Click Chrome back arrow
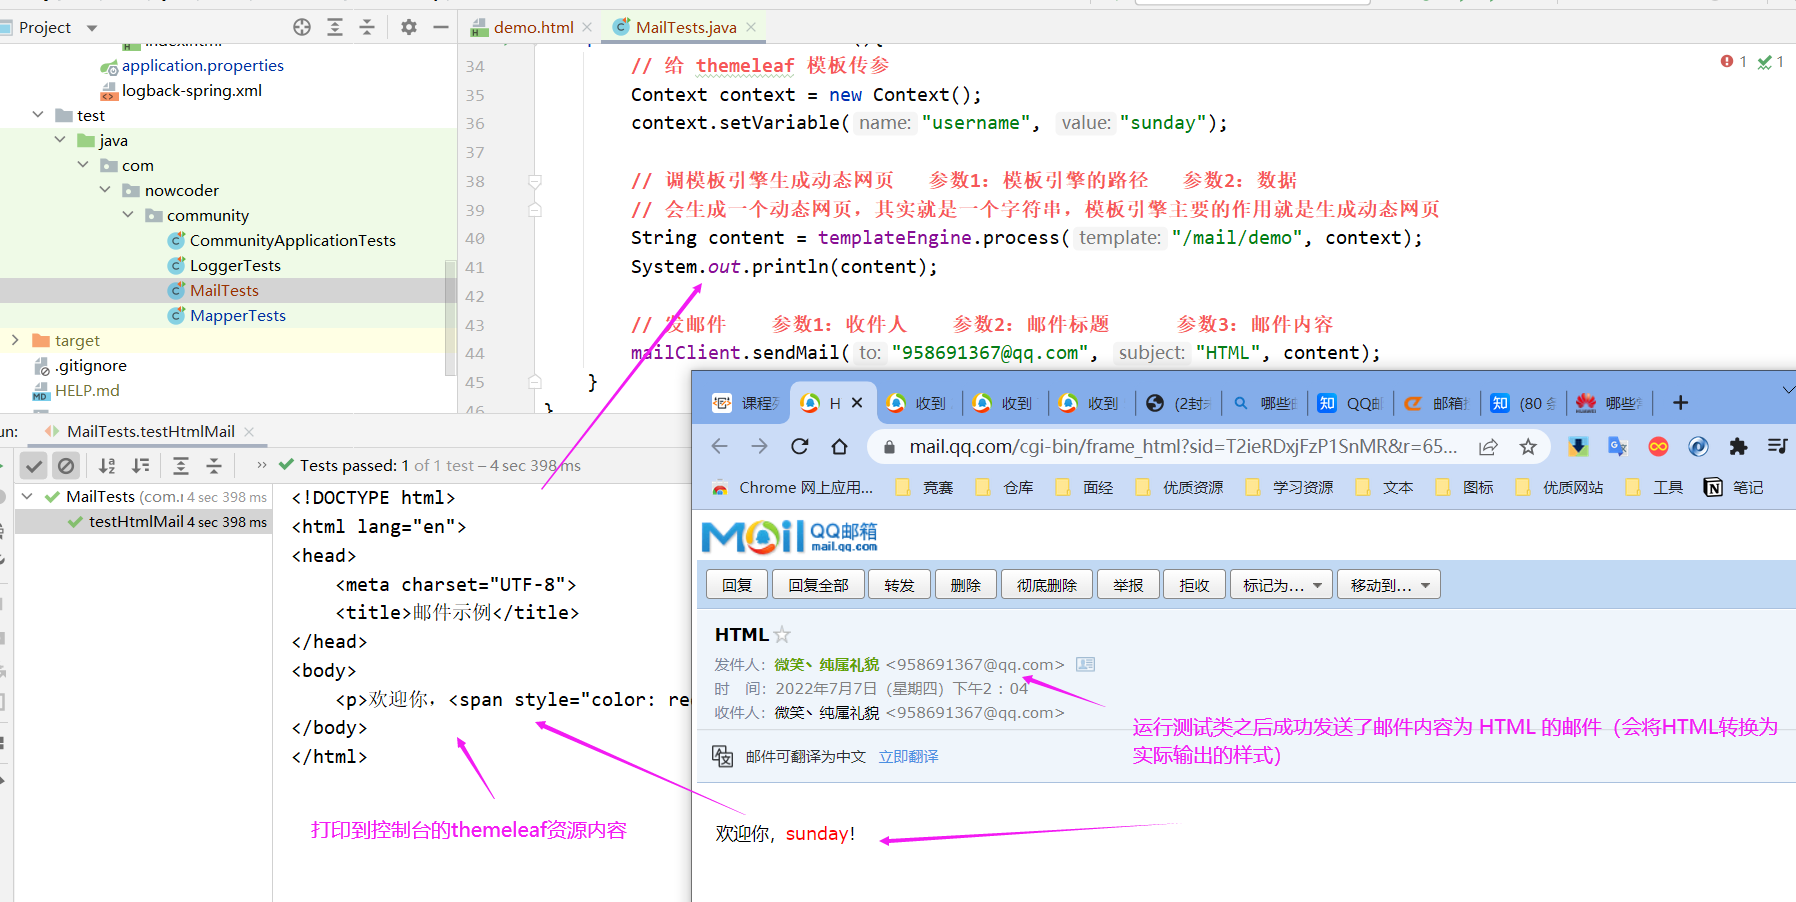Screen dimensions: 1796x902 pos(719,446)
